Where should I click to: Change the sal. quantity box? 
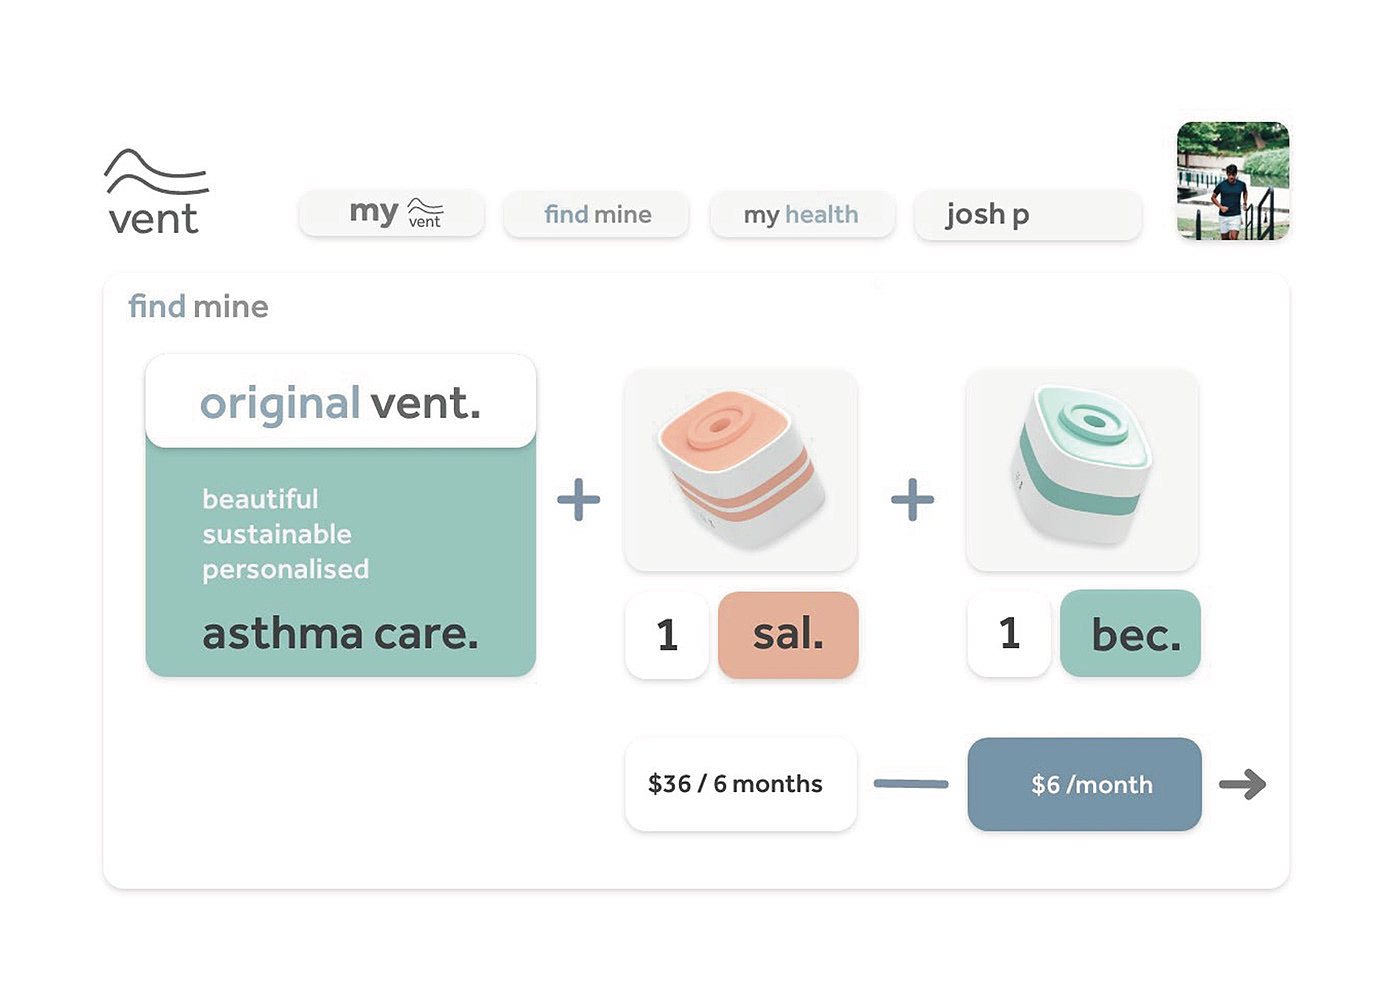667,635
